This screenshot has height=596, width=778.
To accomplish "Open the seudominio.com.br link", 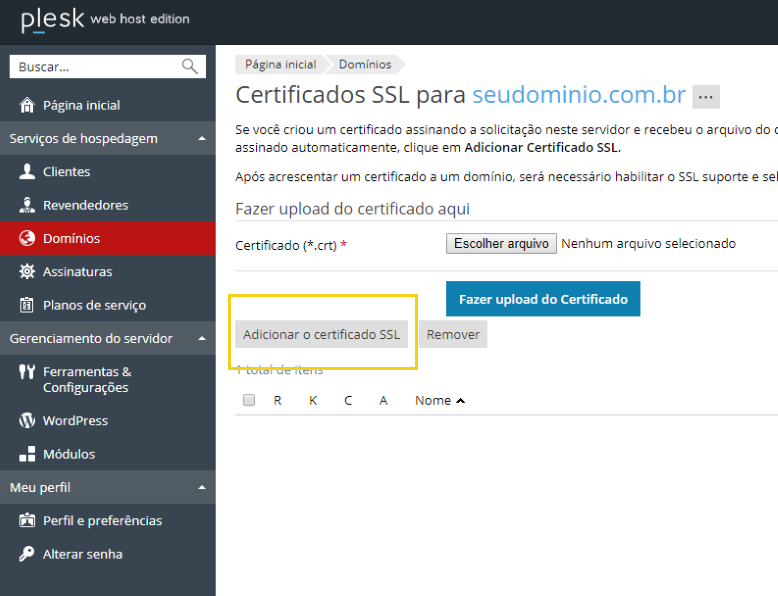I will pos(579,95).
